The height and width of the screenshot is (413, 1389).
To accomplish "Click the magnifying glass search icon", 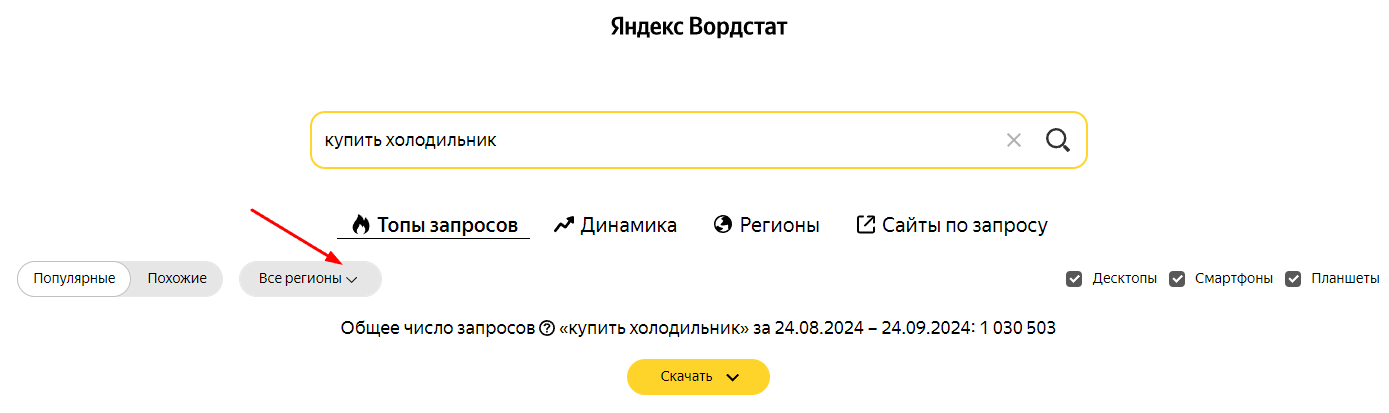I will click(x=1058, y=140).
